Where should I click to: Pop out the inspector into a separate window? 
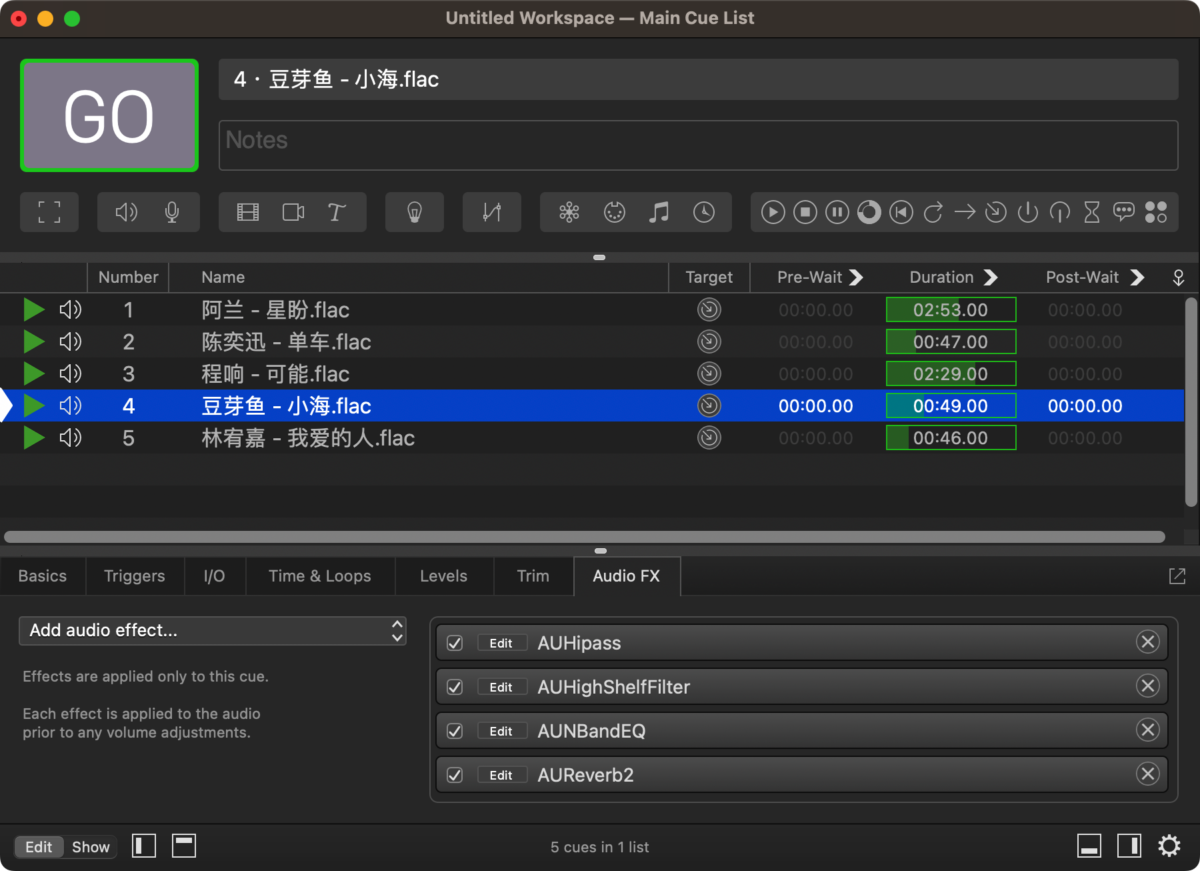[1177, 576]
